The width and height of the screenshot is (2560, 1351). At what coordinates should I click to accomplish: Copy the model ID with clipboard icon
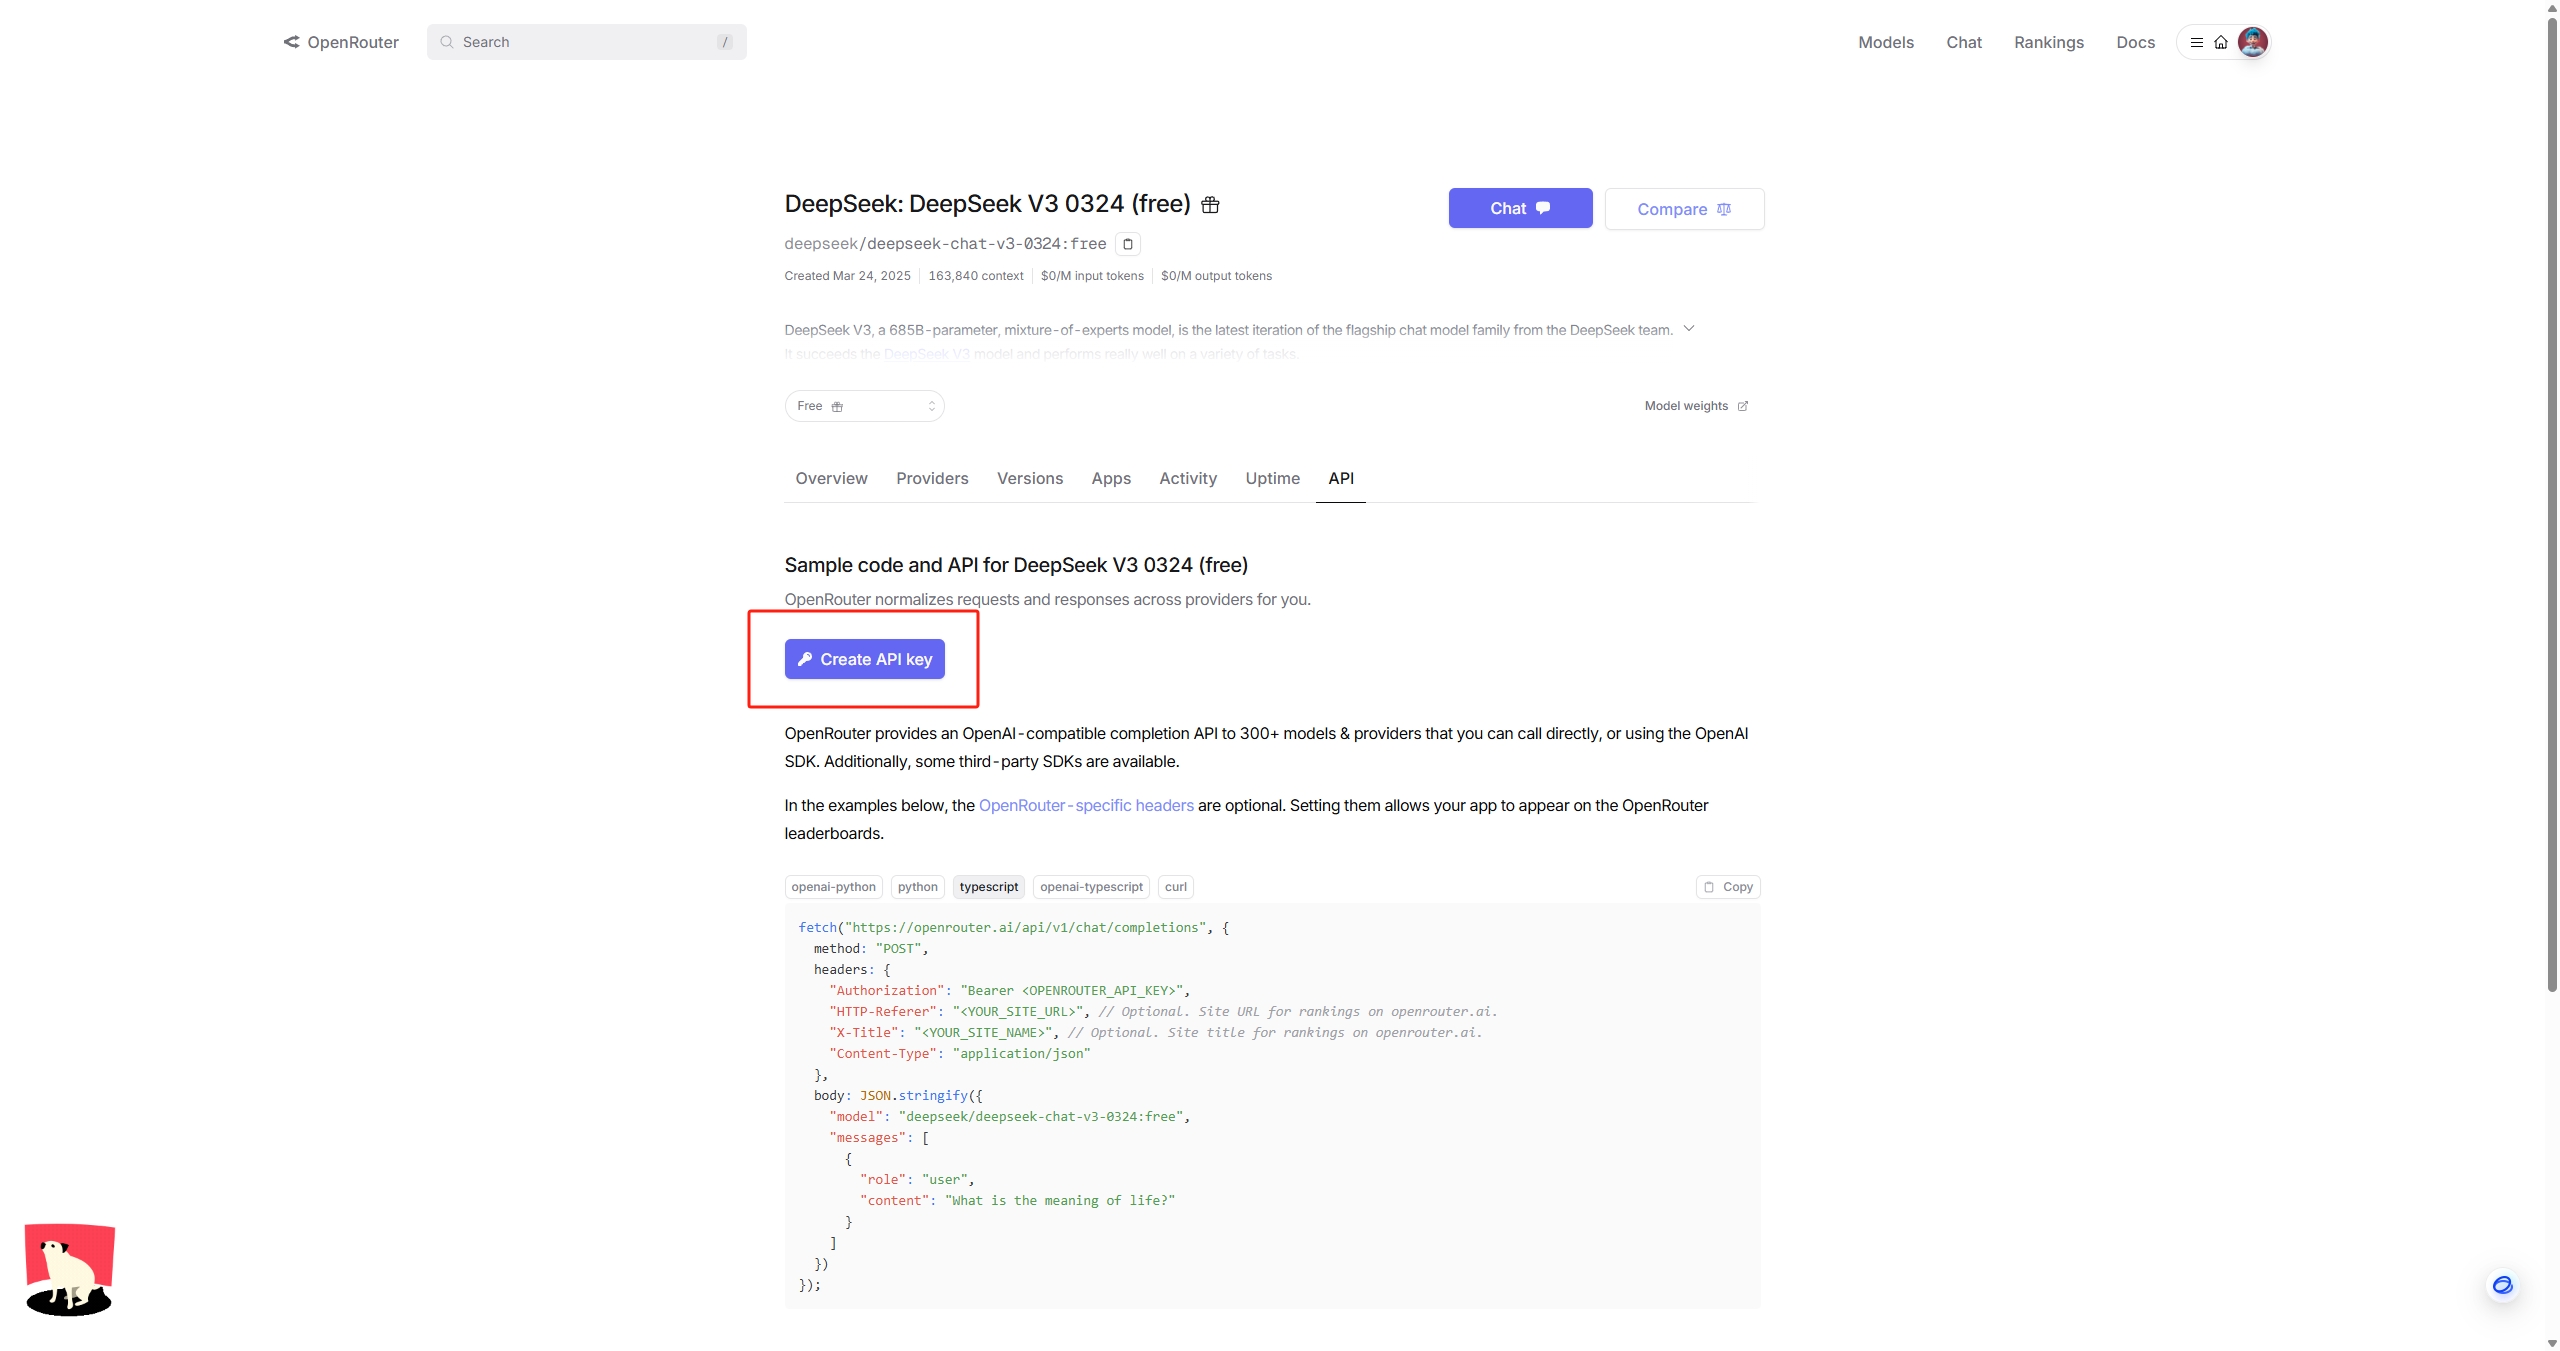pyautogui.click(x=1127, y=244)
